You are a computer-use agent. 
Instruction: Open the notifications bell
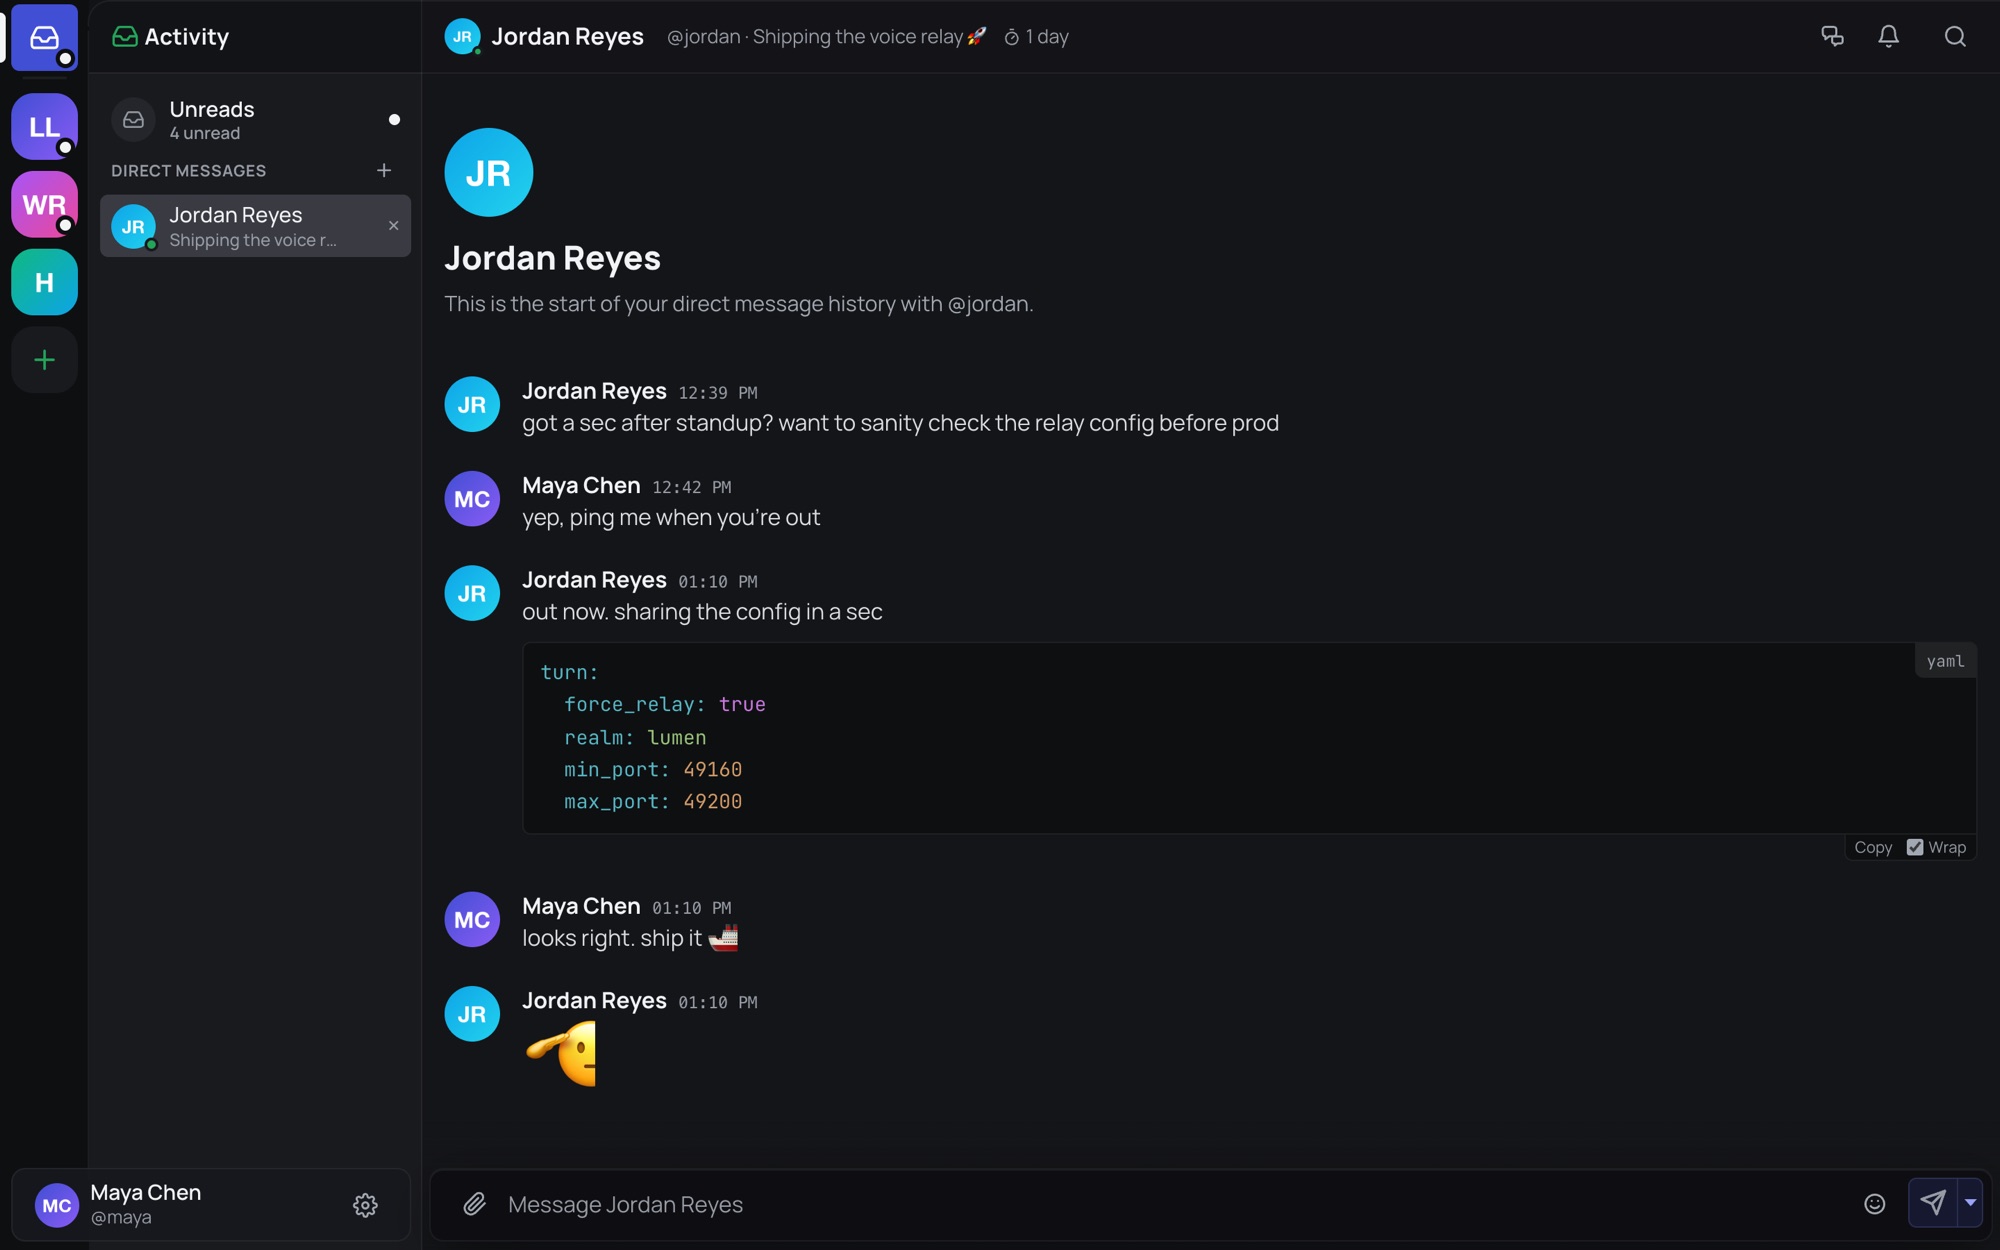(1888, 37)
